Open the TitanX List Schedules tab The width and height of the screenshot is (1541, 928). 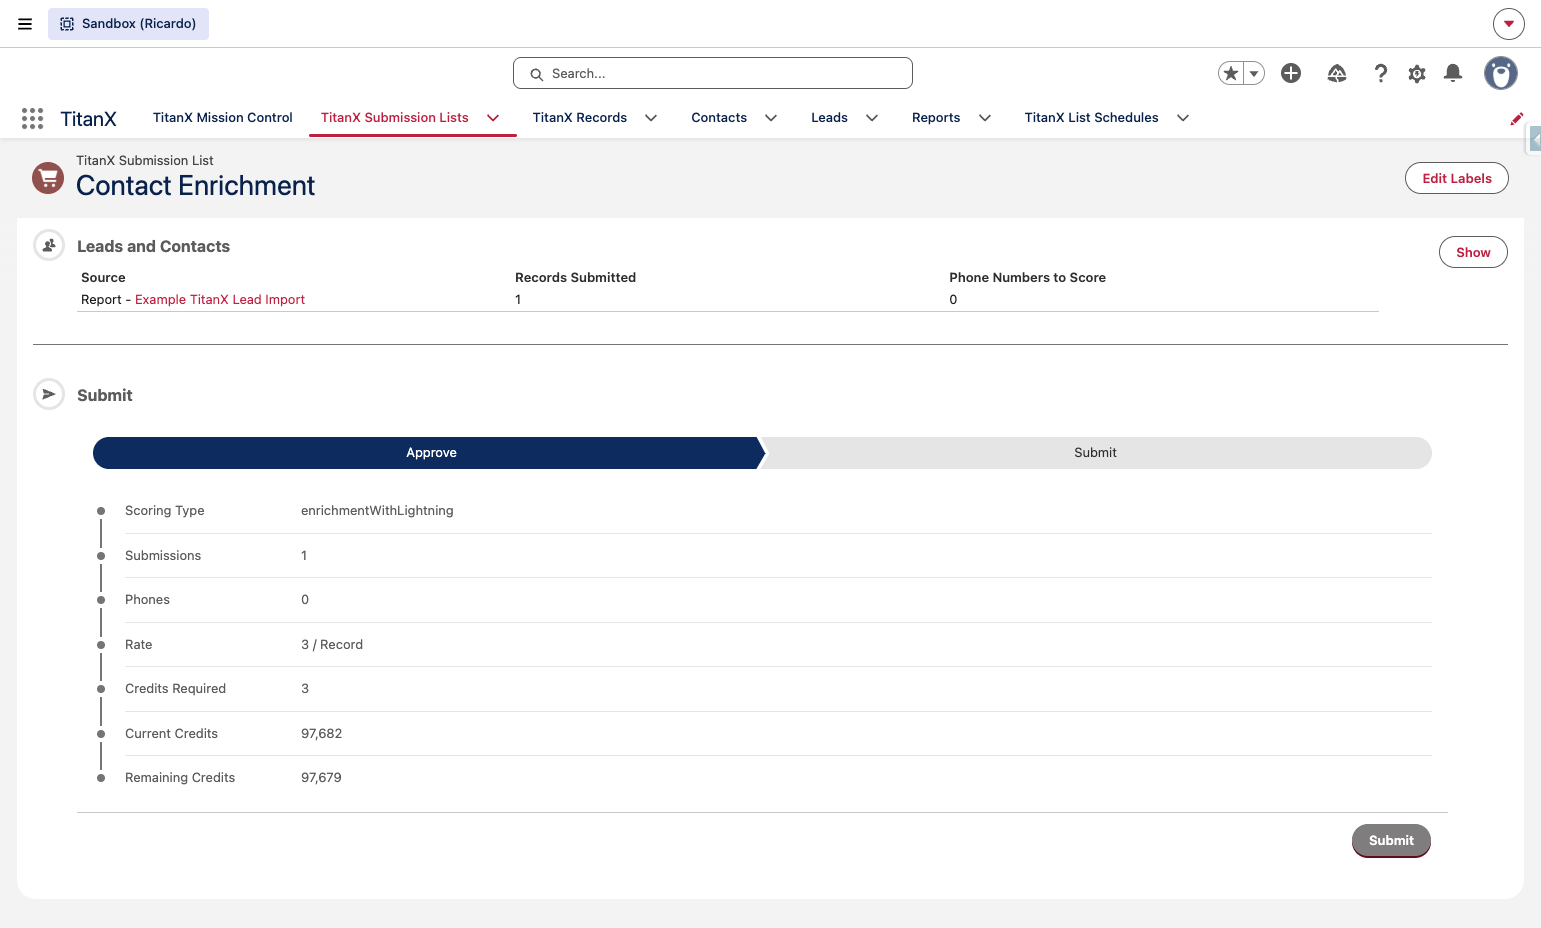coord(1092,118)
